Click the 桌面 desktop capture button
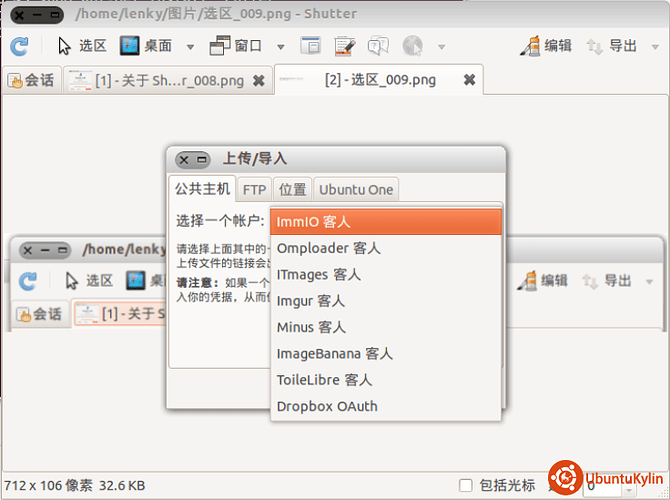Screen dimensions: 670x500 (x=146, y=46)
